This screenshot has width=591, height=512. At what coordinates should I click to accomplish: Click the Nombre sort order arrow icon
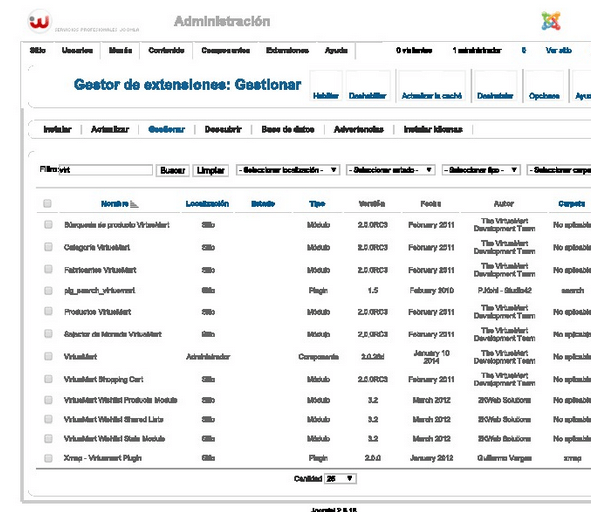(x=134, y=204)
